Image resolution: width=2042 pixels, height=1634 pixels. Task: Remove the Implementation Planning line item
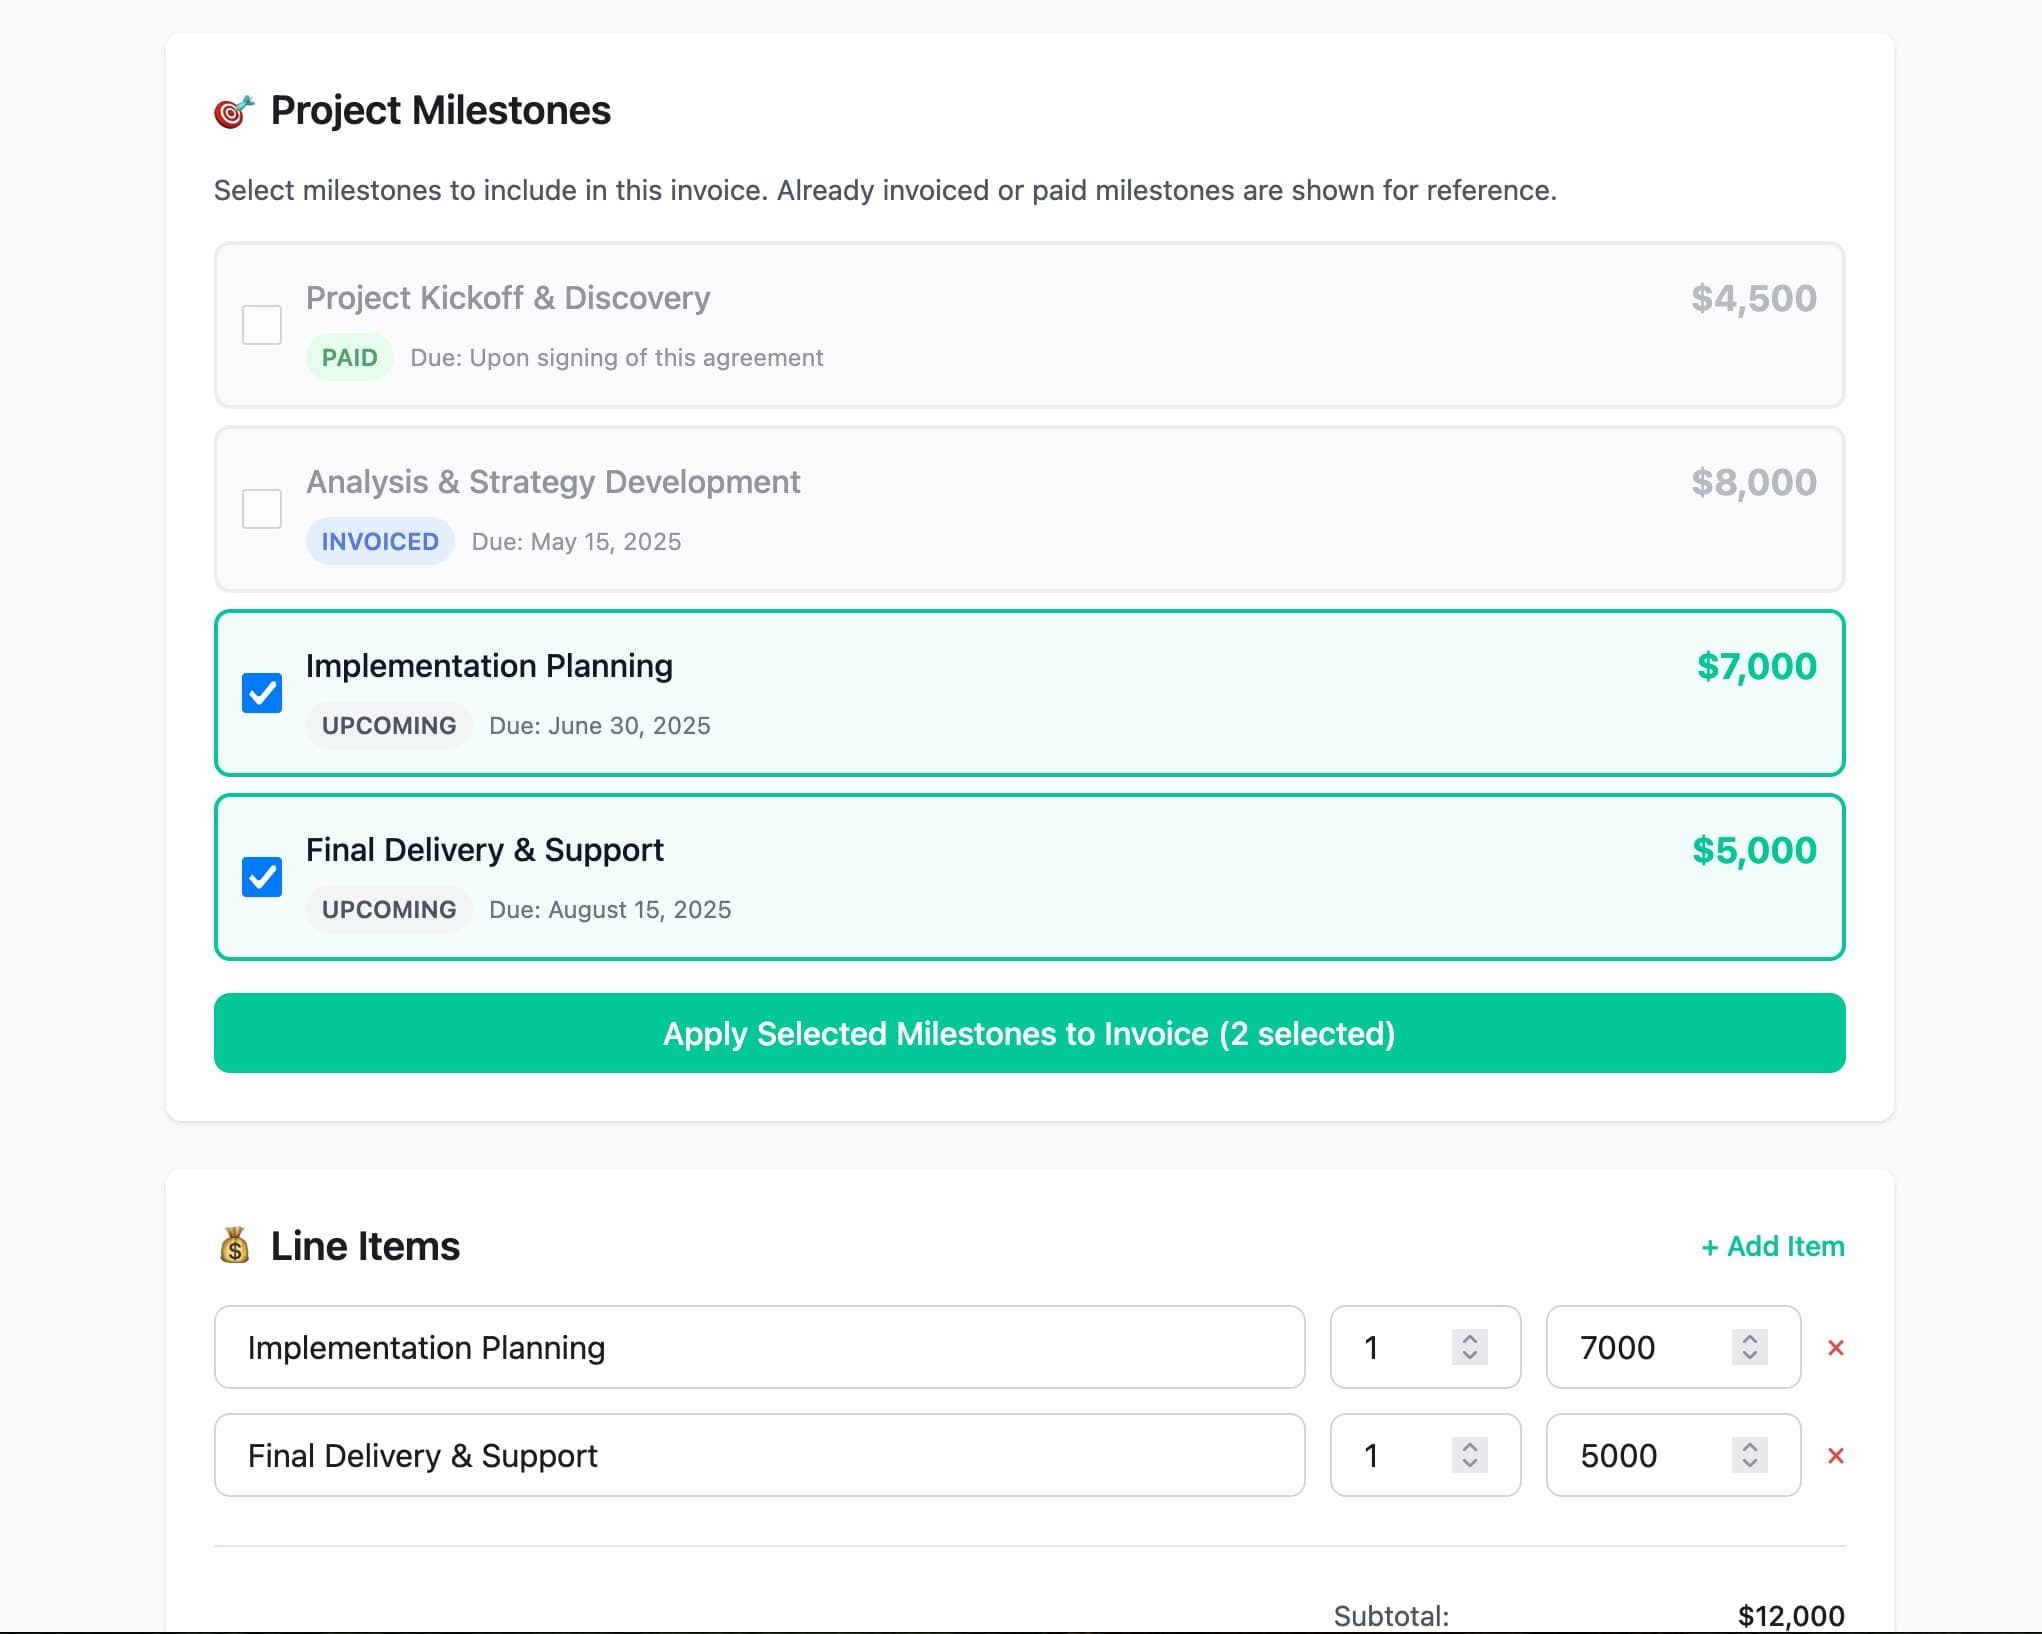tap(1838, 1348)
